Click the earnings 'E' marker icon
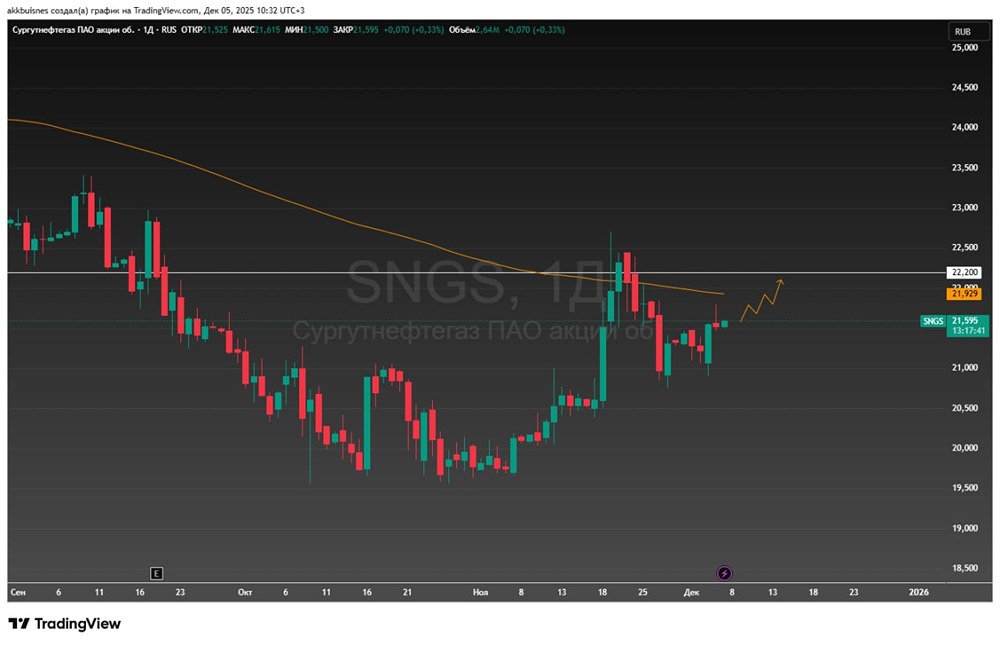This screenshot has height=645, width=1000. 156,574
